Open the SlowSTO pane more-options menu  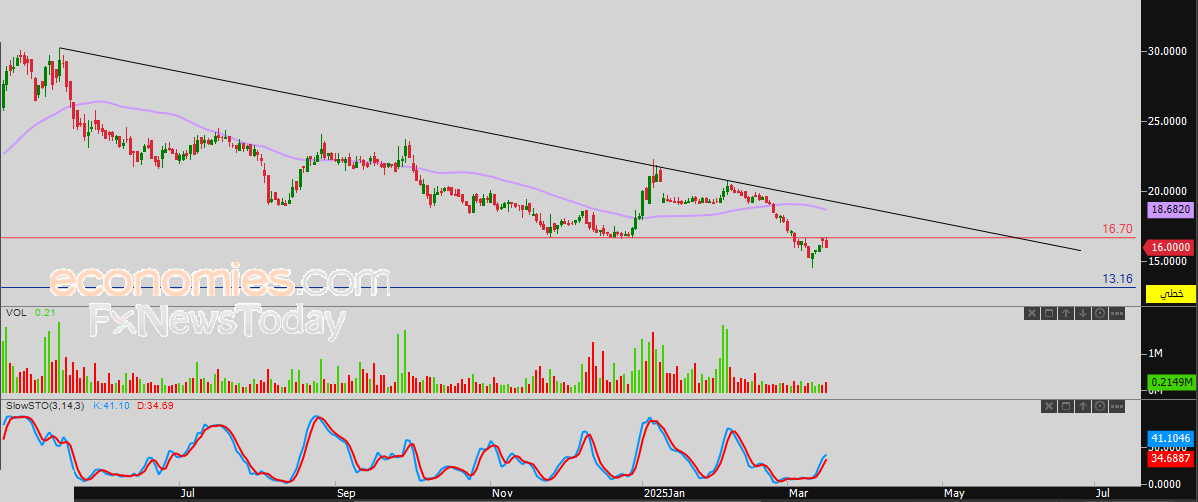(x=1117, y=406)
